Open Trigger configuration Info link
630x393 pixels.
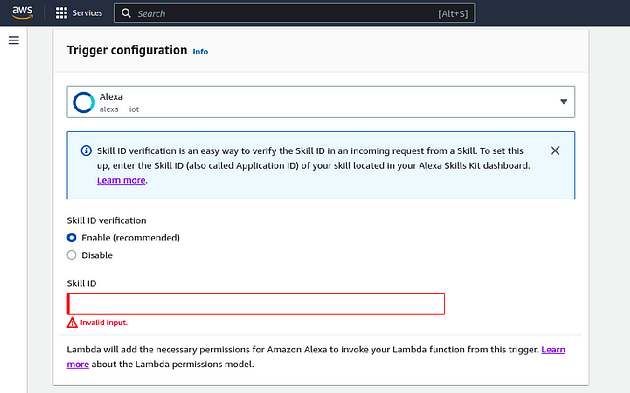pyautogui.click(x=200, y=51)
